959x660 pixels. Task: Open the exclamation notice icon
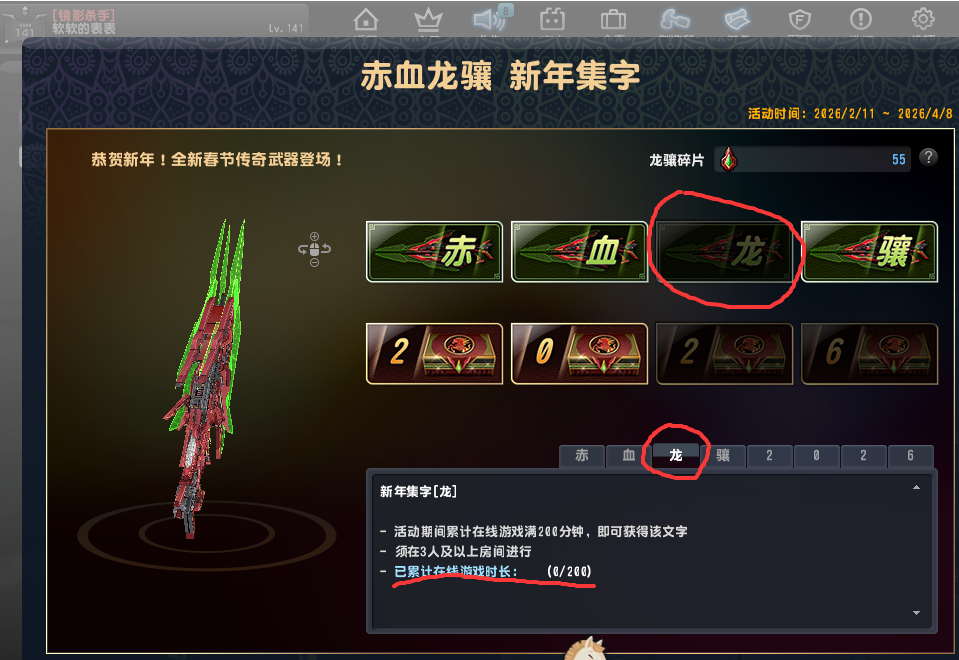click(861, 20)
